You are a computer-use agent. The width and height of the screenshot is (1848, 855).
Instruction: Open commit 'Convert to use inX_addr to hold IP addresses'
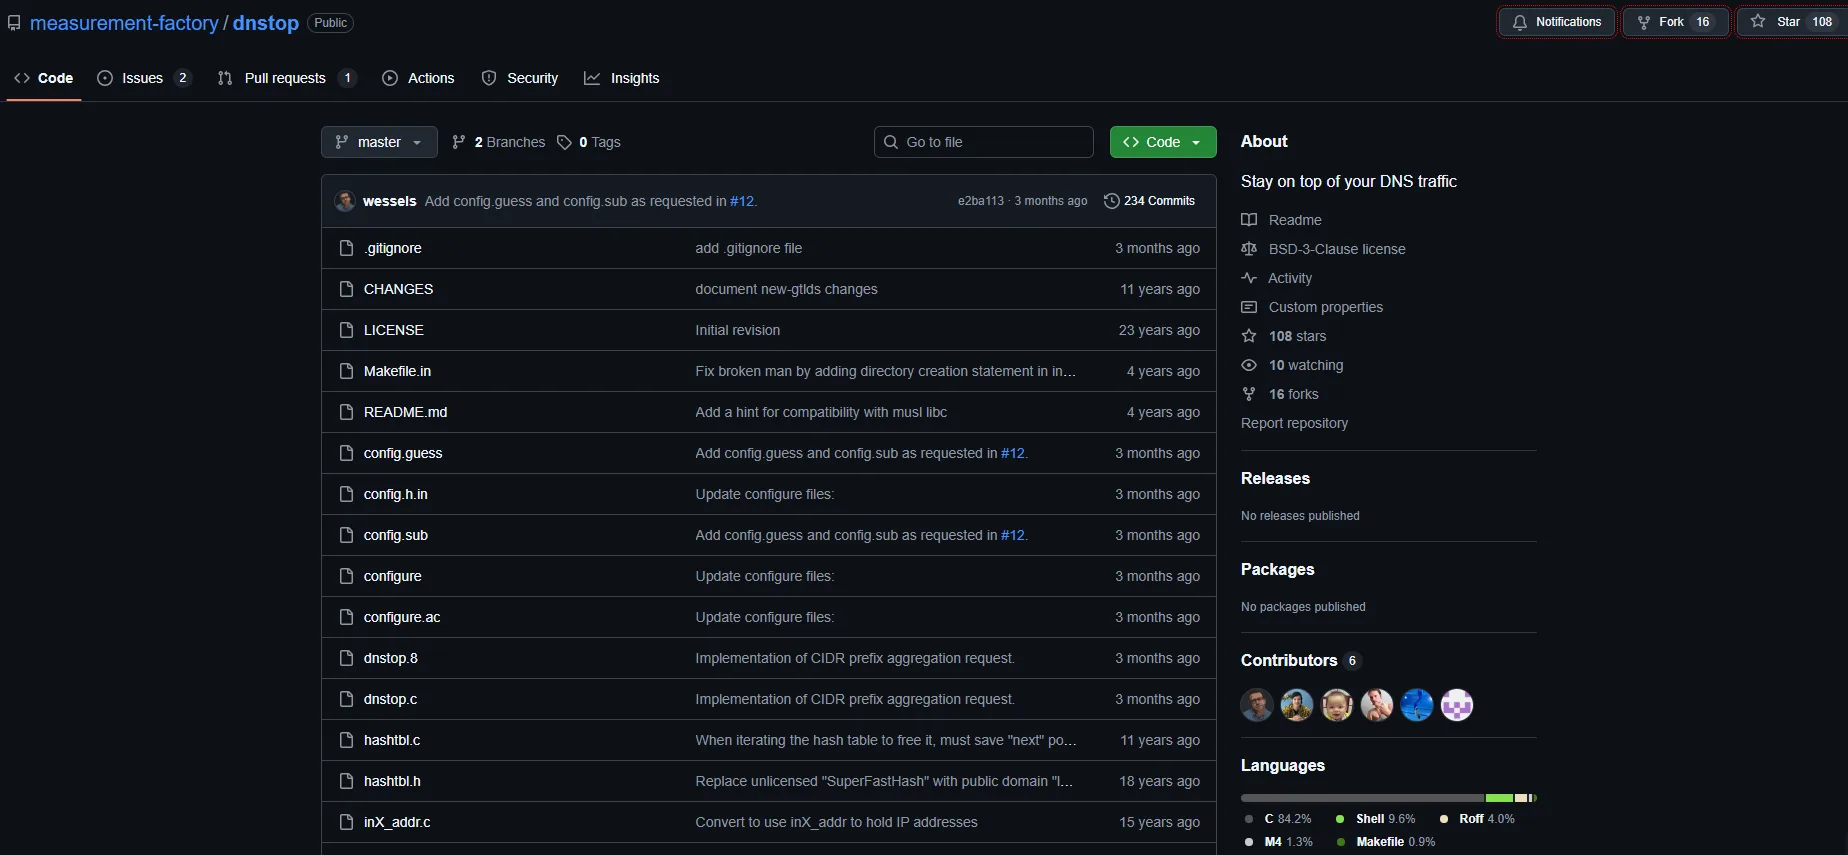(x=836, y=822)
